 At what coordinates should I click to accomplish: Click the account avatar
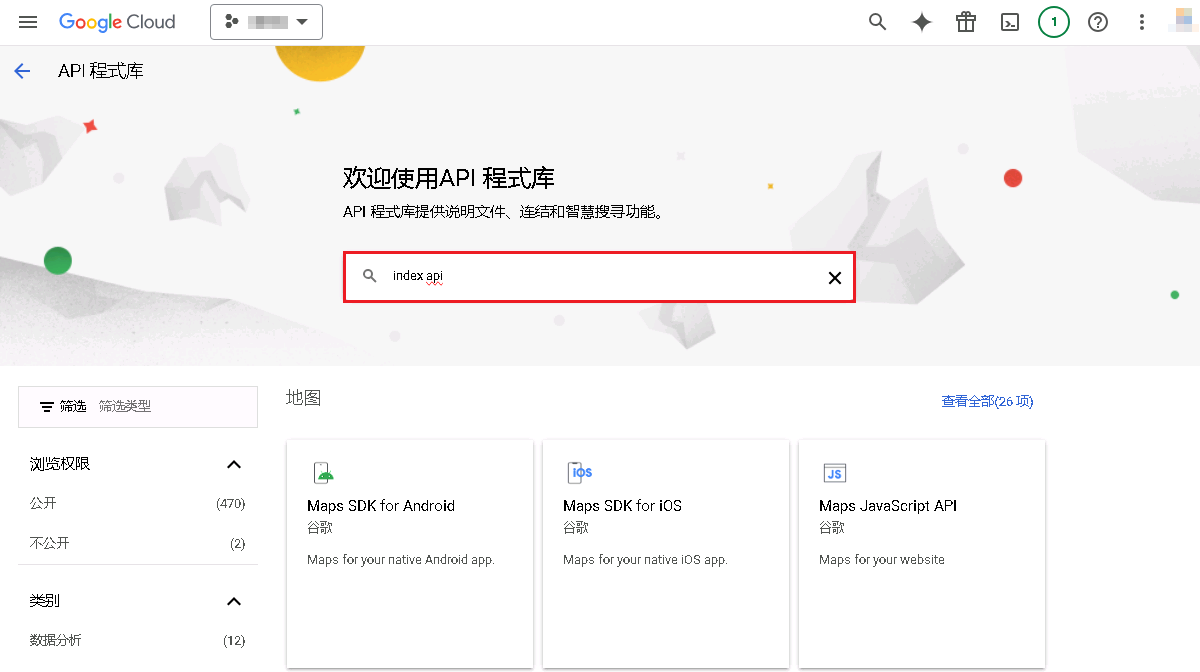click(1183, 22)
